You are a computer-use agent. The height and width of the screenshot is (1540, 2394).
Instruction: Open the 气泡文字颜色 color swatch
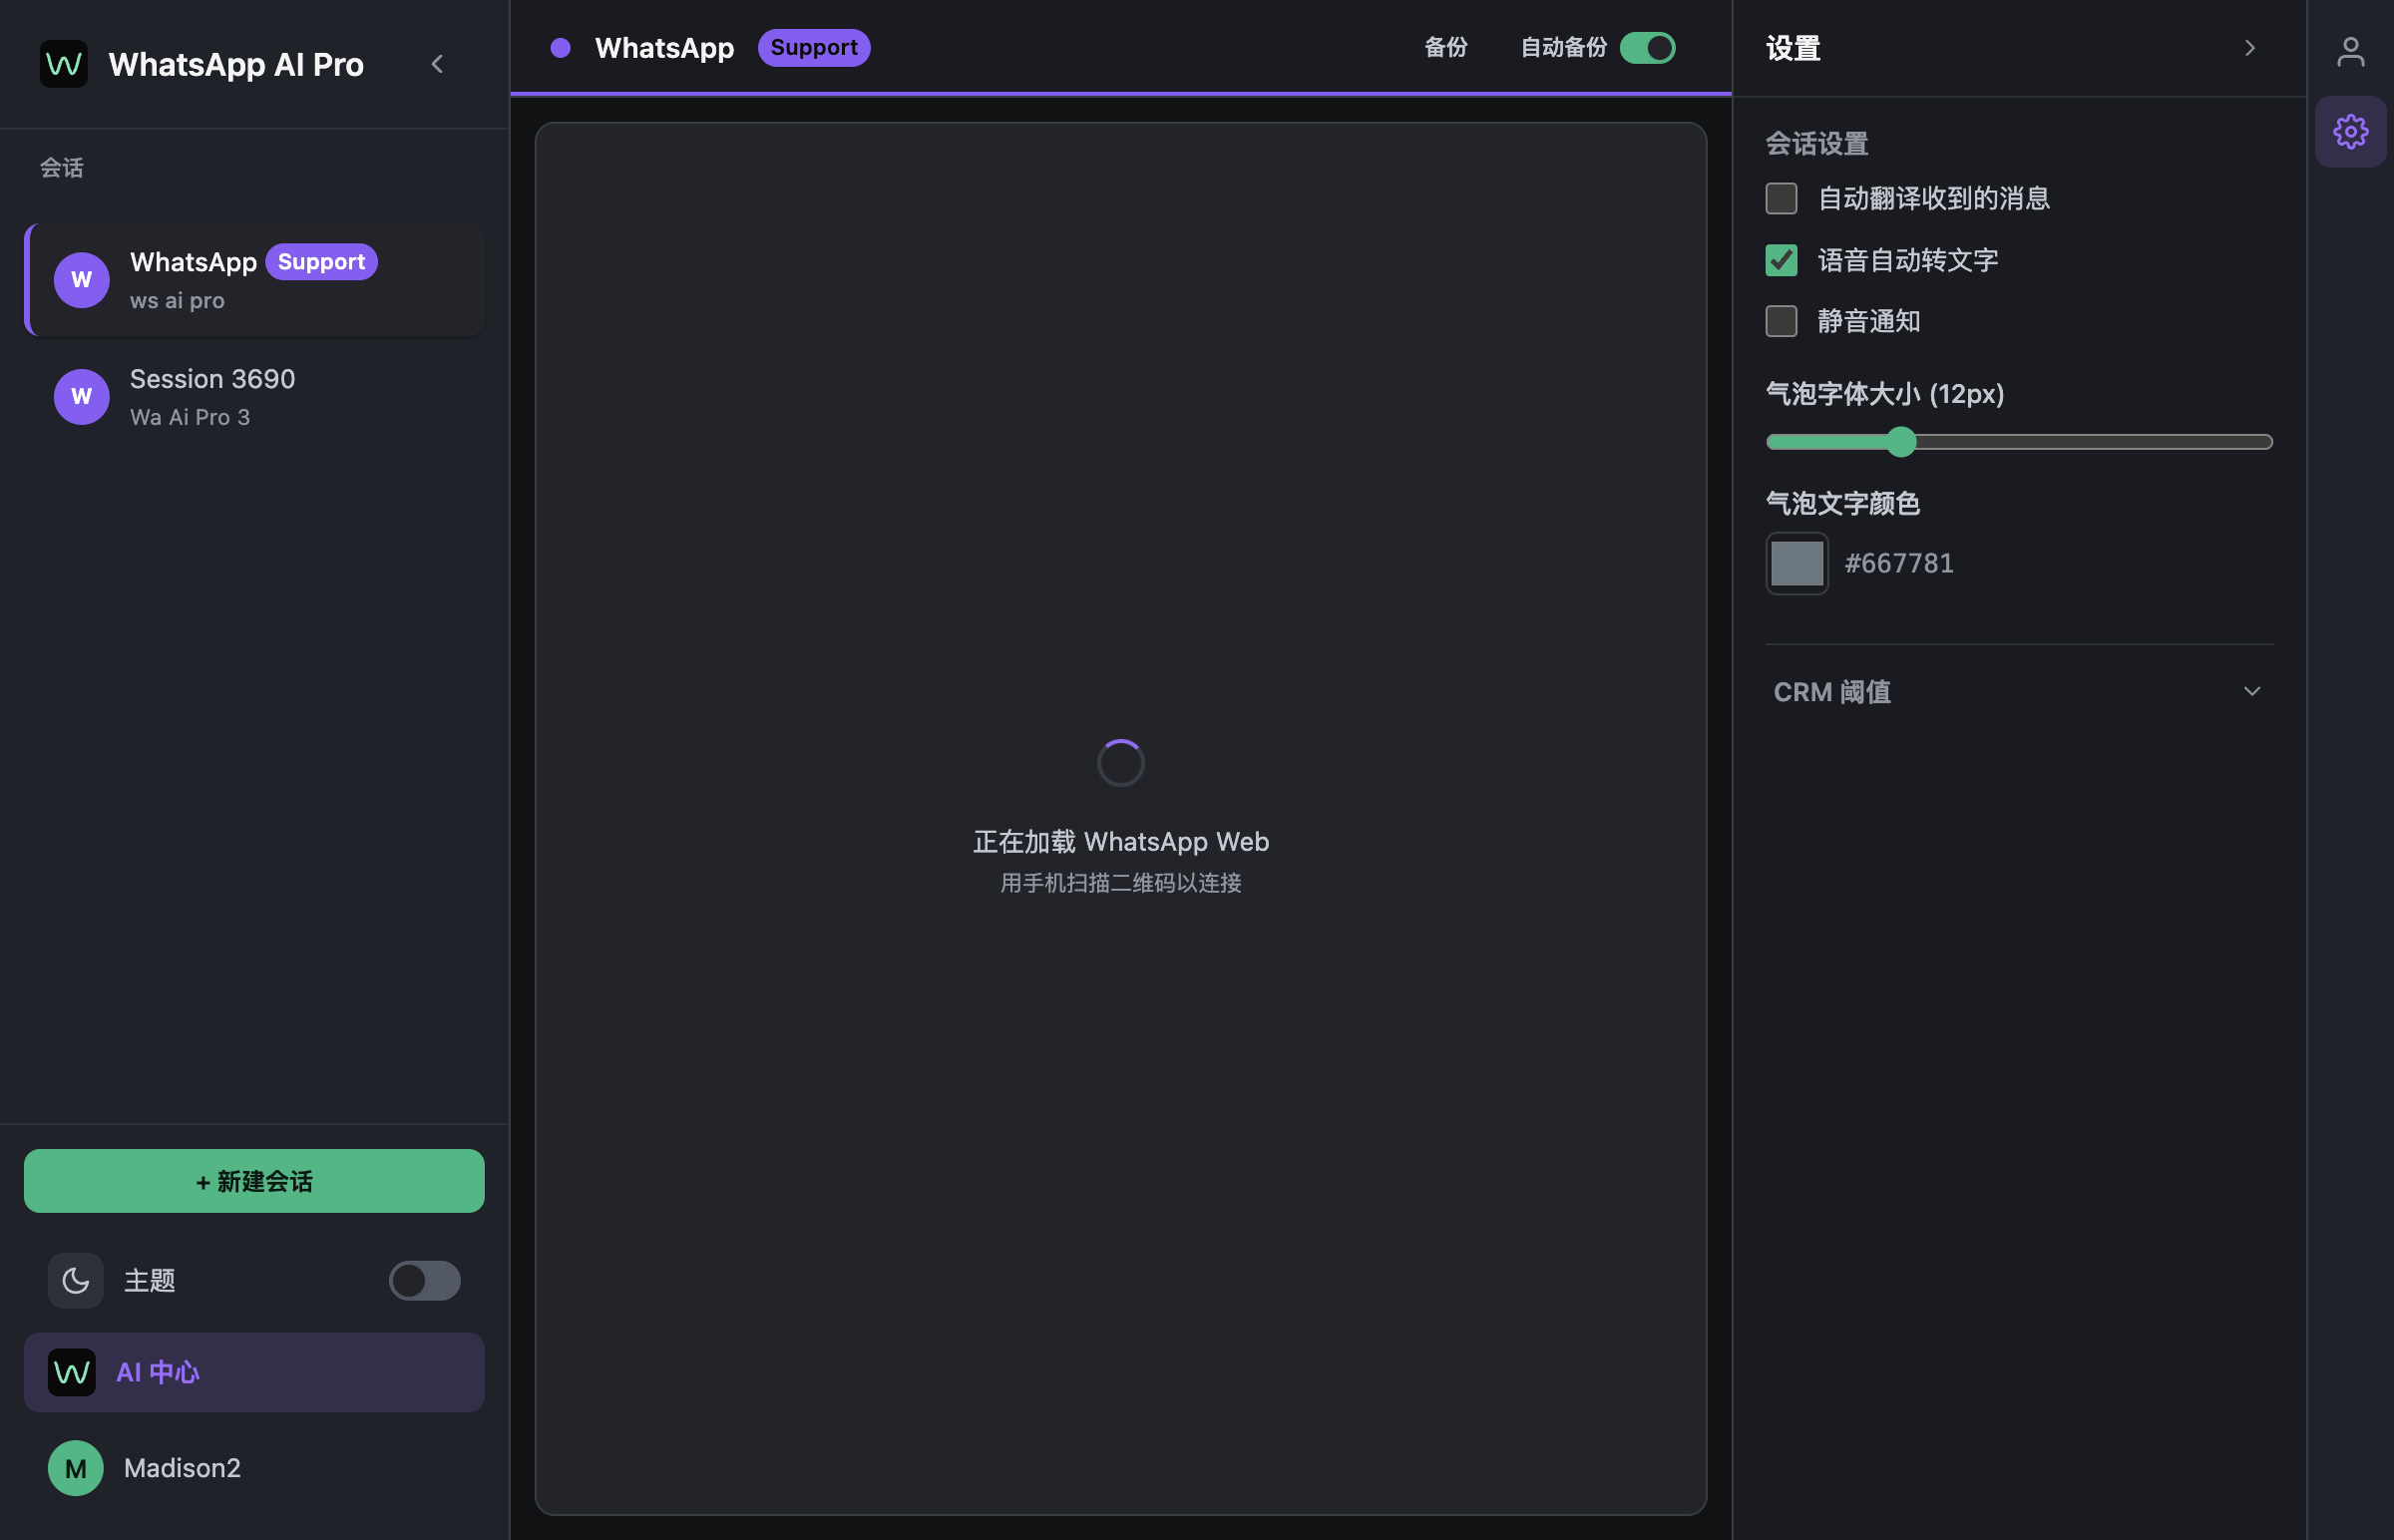(1797, 563)
